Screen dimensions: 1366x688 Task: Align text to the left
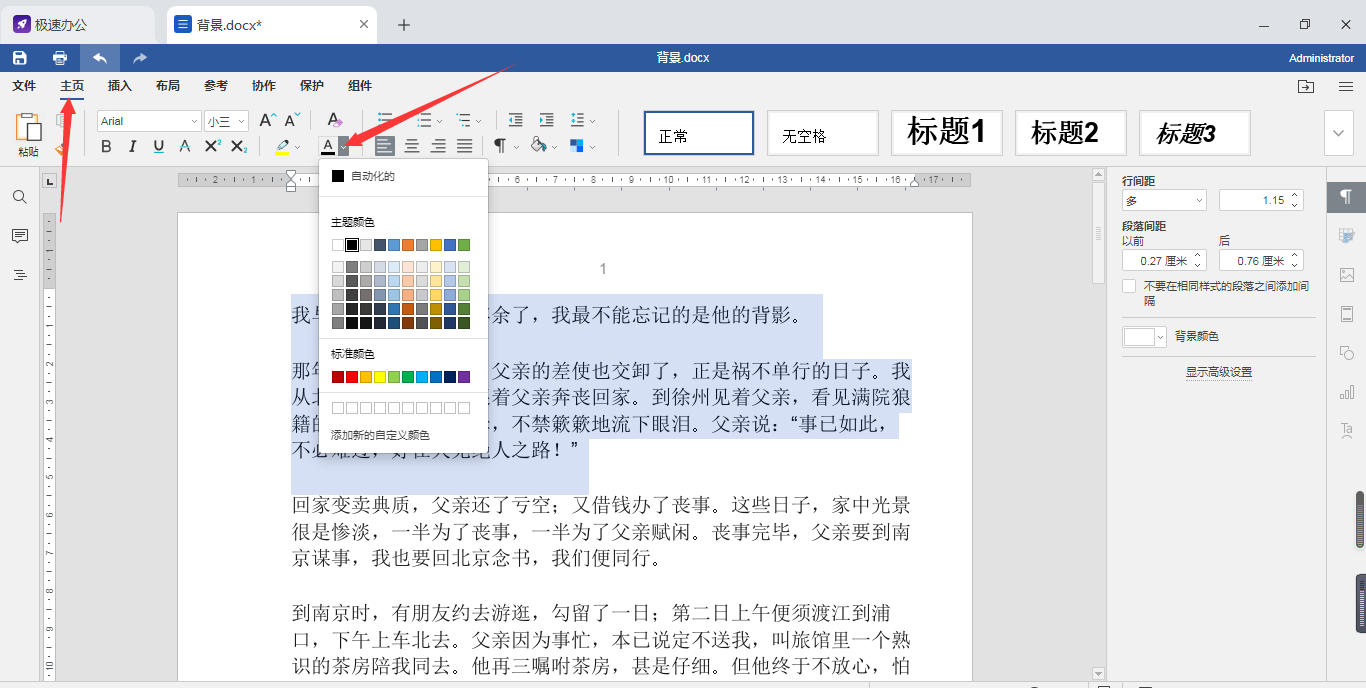385,147
